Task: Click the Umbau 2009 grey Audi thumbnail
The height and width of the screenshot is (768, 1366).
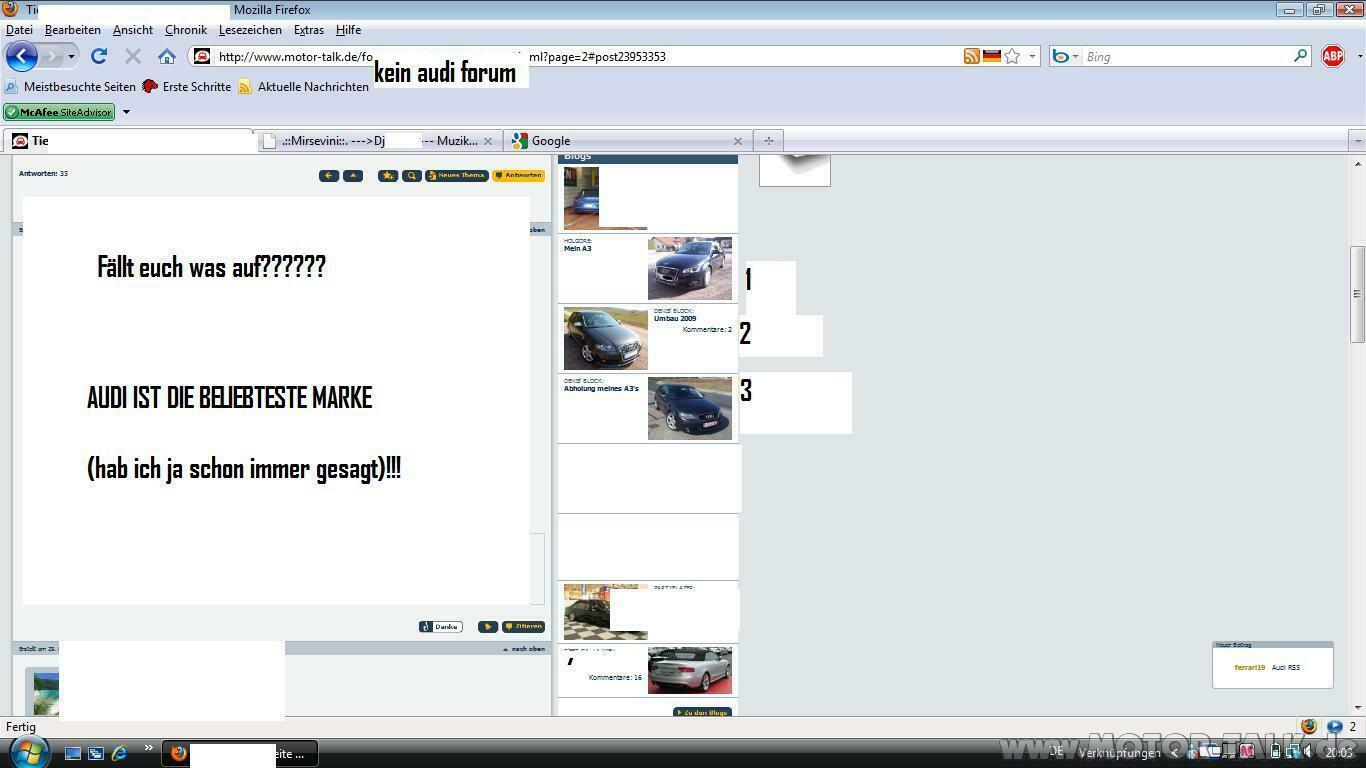Action: point(606,338)
